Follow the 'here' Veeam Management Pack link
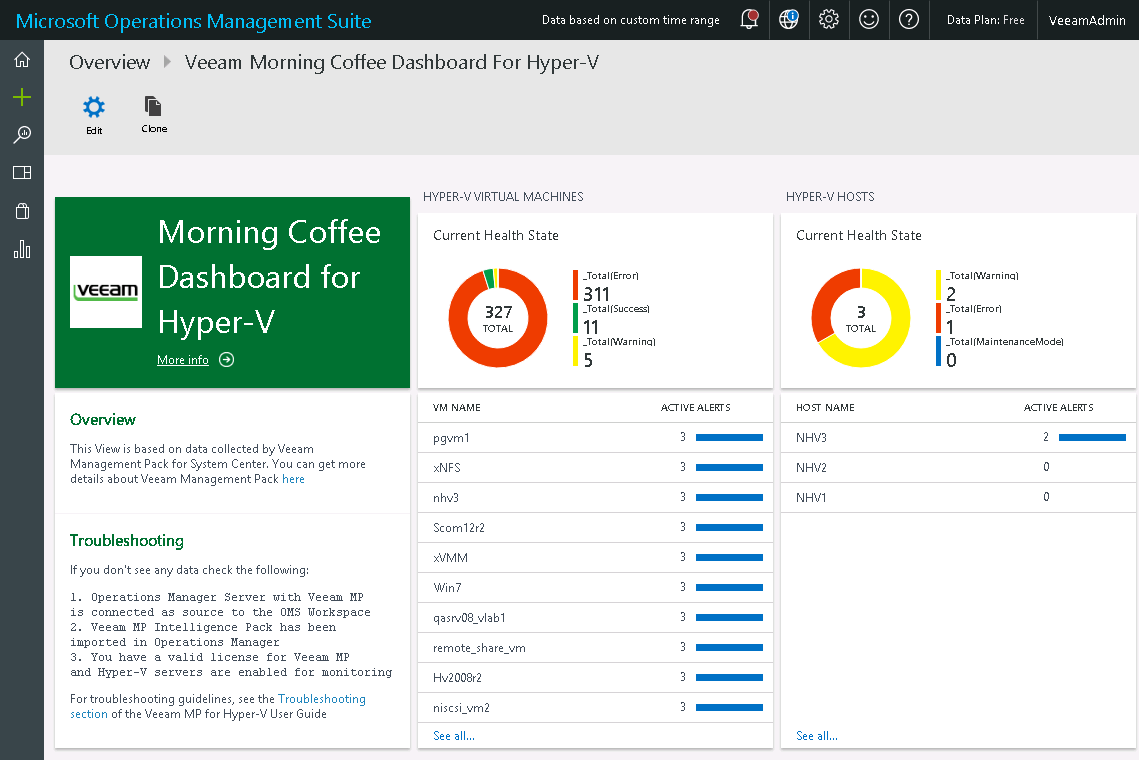 [x=293, y=479]
